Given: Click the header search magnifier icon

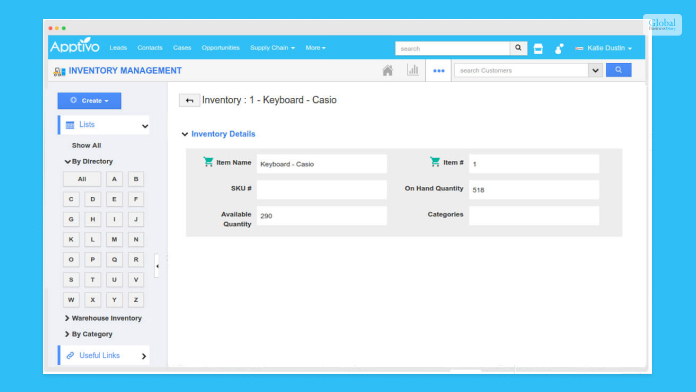Looking at the screenshot, I should point(518,48).
